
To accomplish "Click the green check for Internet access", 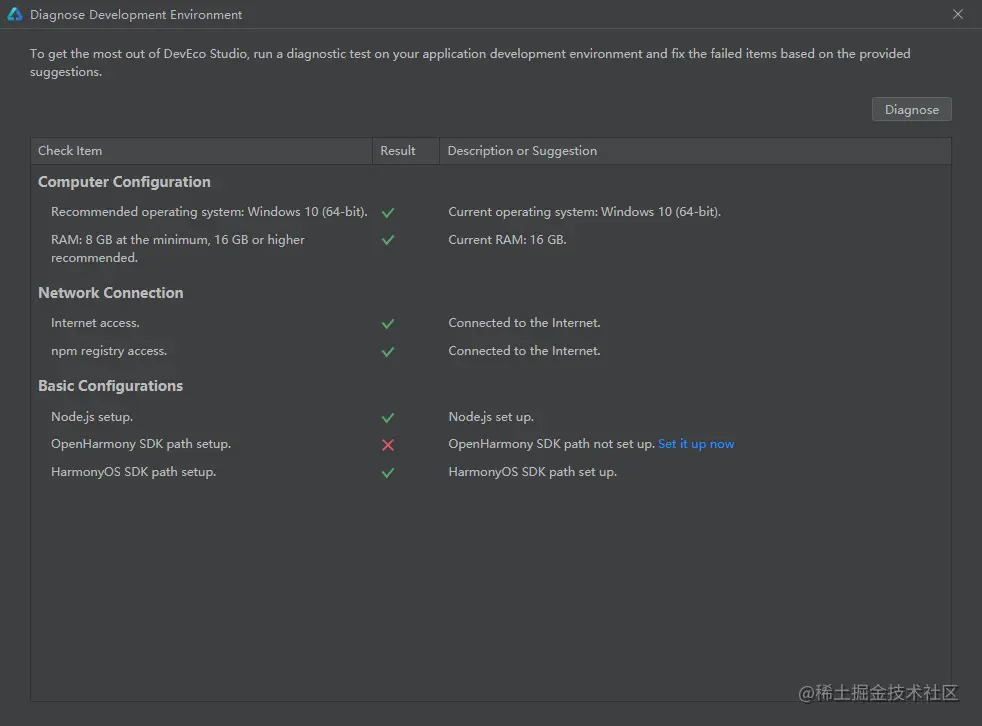I will [x=388, y=324].
